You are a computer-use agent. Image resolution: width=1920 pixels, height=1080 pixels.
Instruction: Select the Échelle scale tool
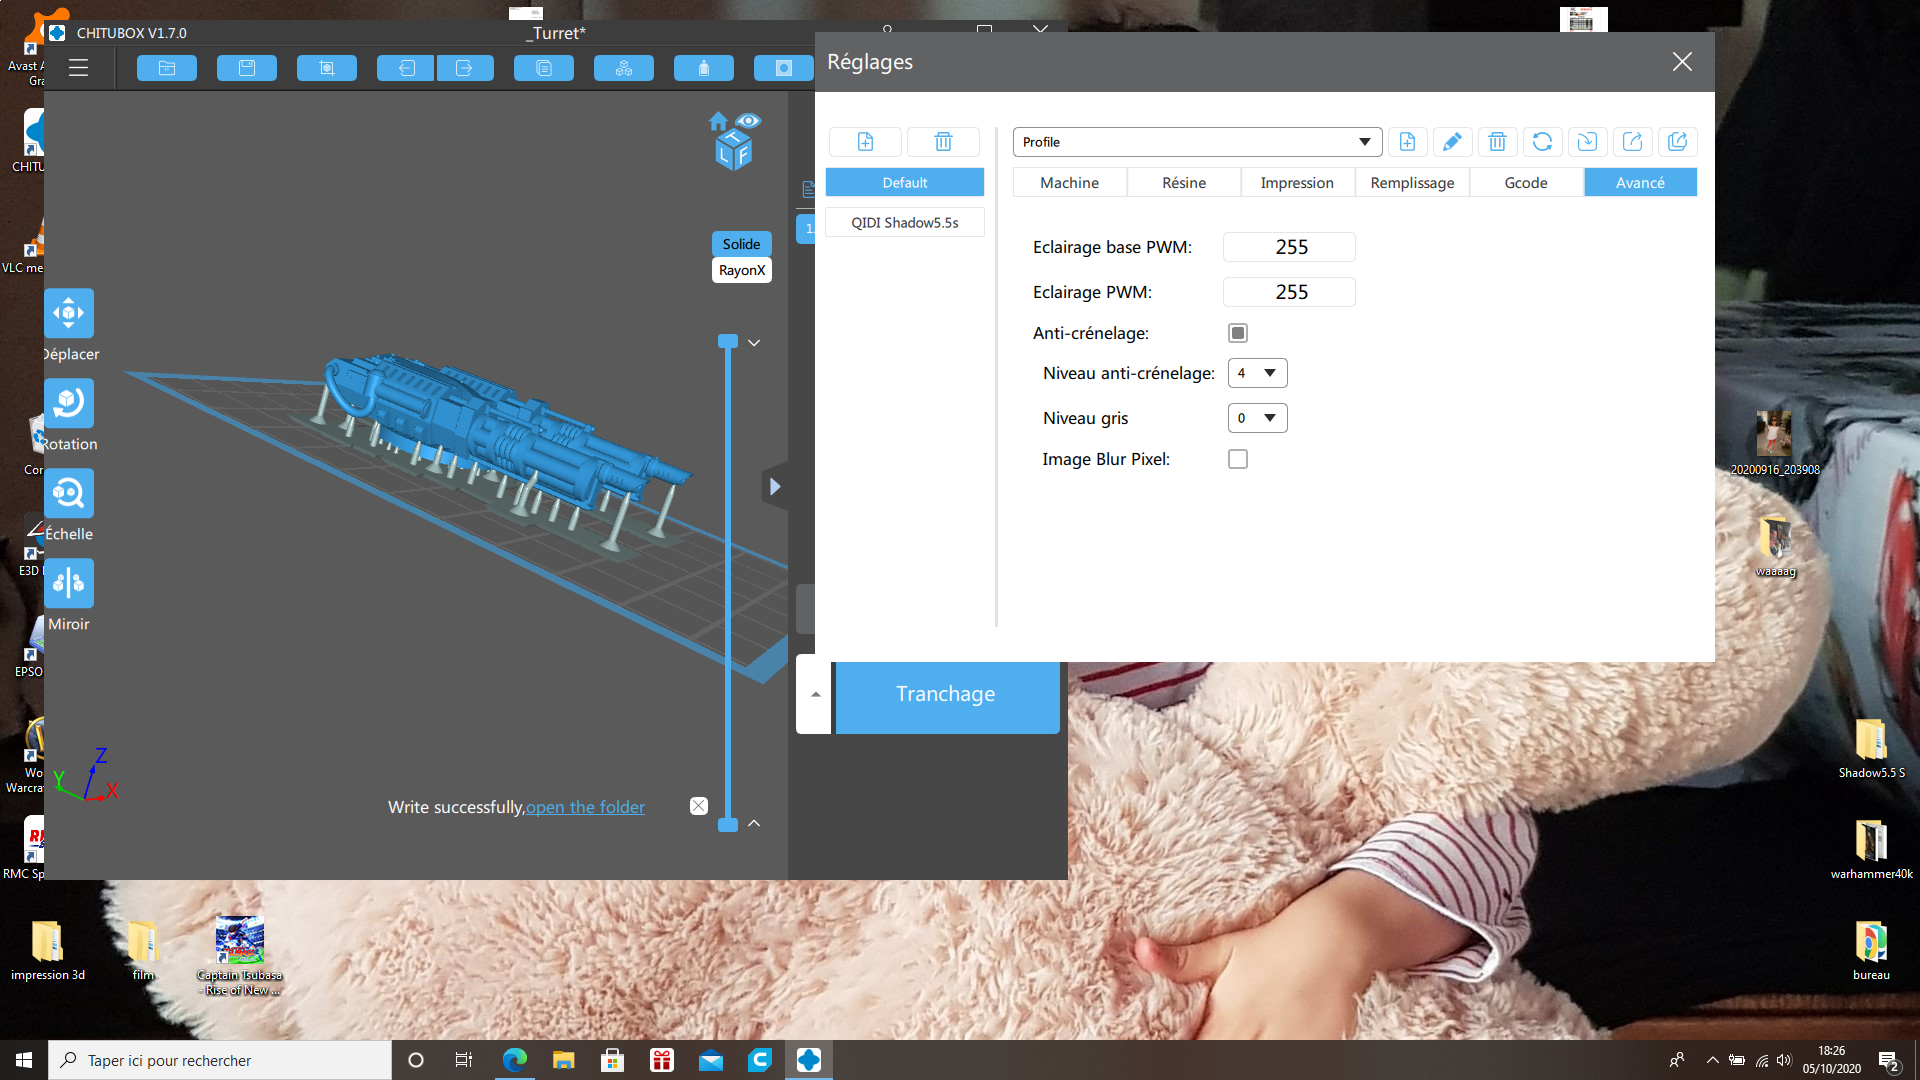pos(68,494)
